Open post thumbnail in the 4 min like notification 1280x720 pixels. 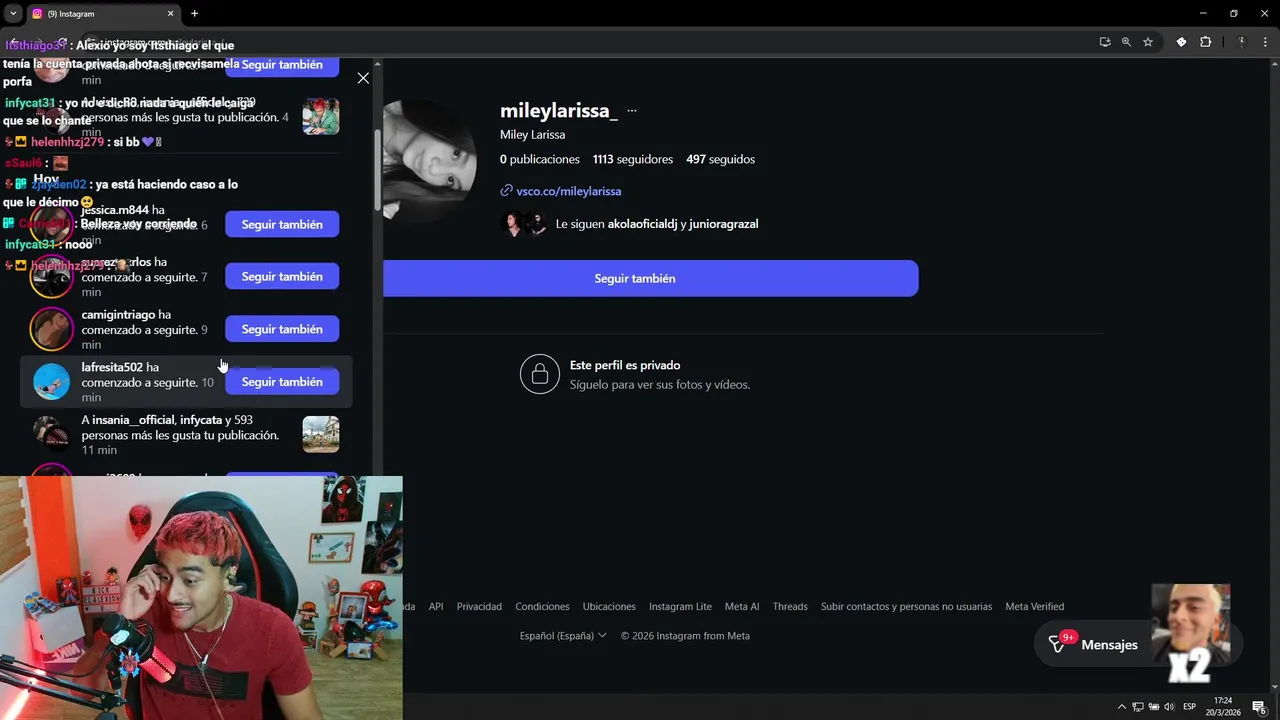coord(321,117)
